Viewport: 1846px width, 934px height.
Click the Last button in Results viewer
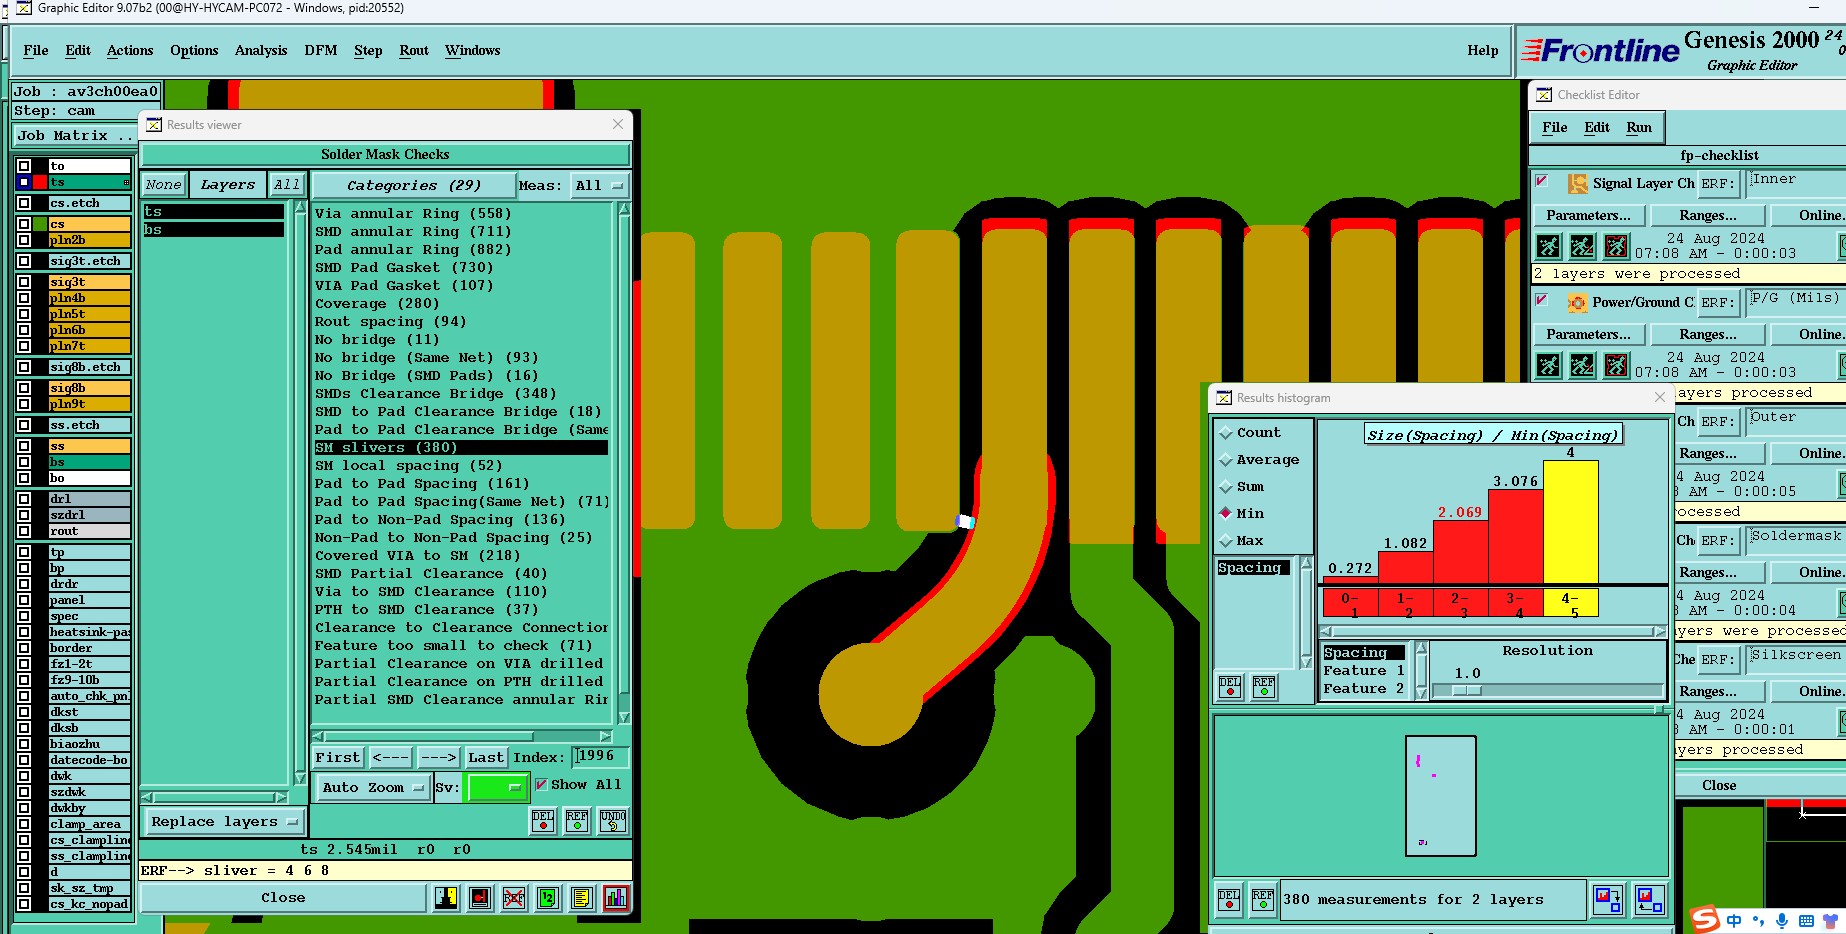click(486, 758)
